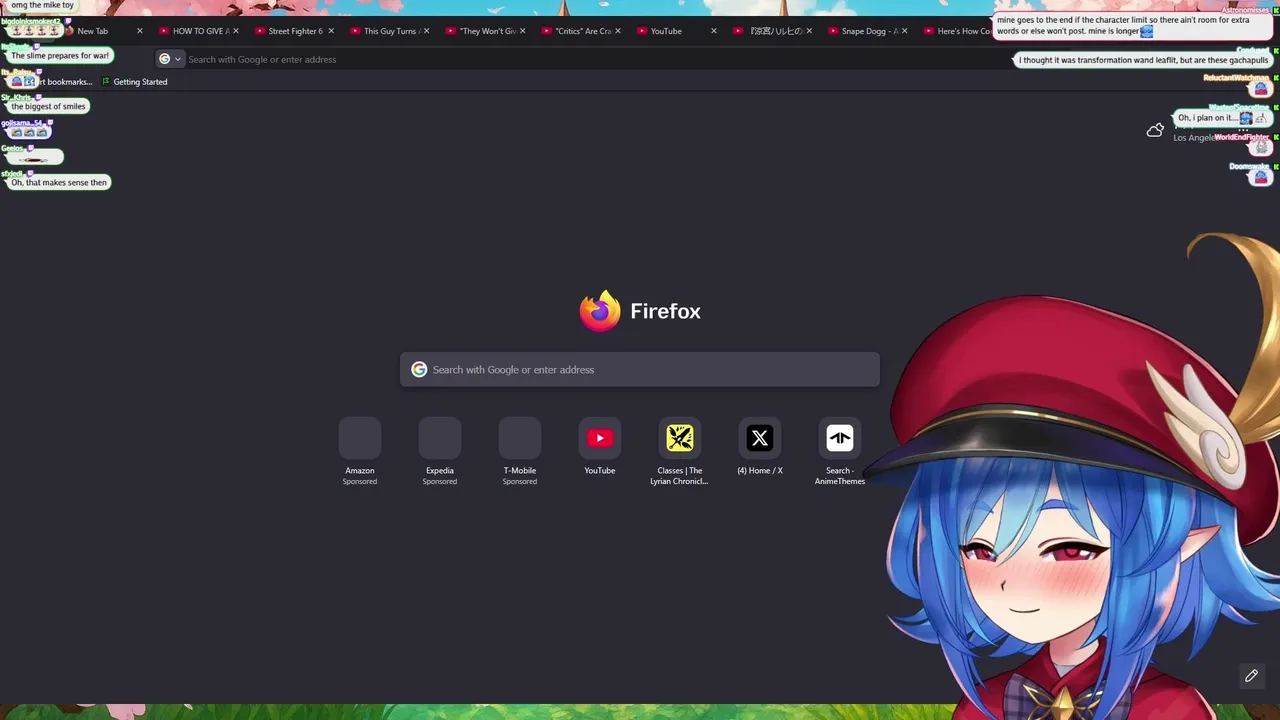Open the Snape Dogg tab

click(x=868, y=31)
